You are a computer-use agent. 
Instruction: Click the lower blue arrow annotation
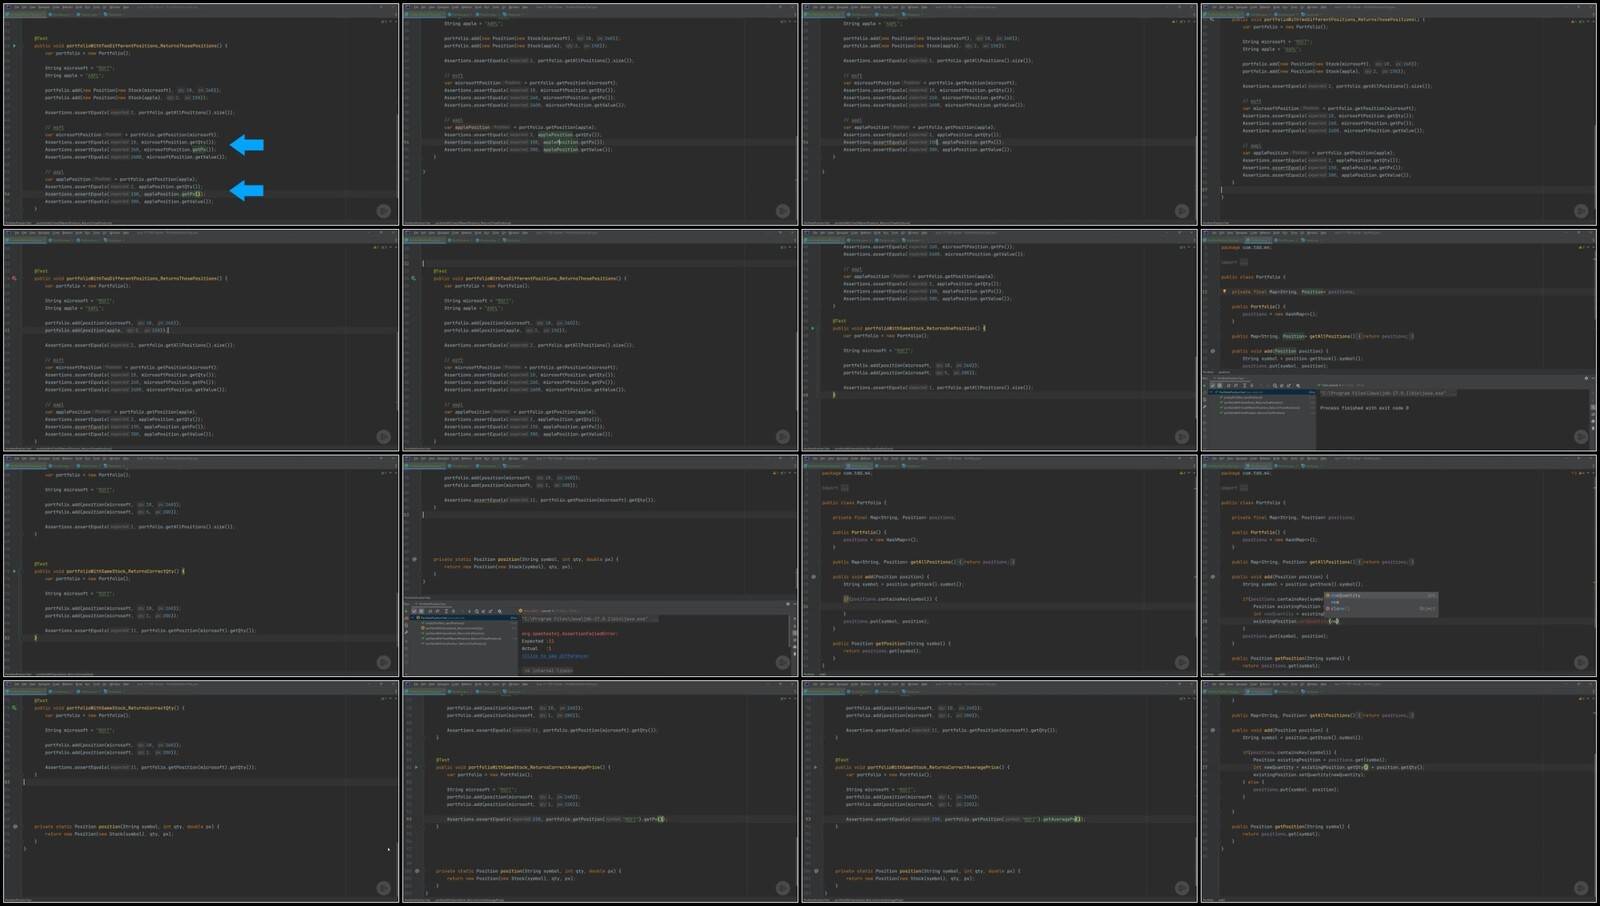pos(247,190)
